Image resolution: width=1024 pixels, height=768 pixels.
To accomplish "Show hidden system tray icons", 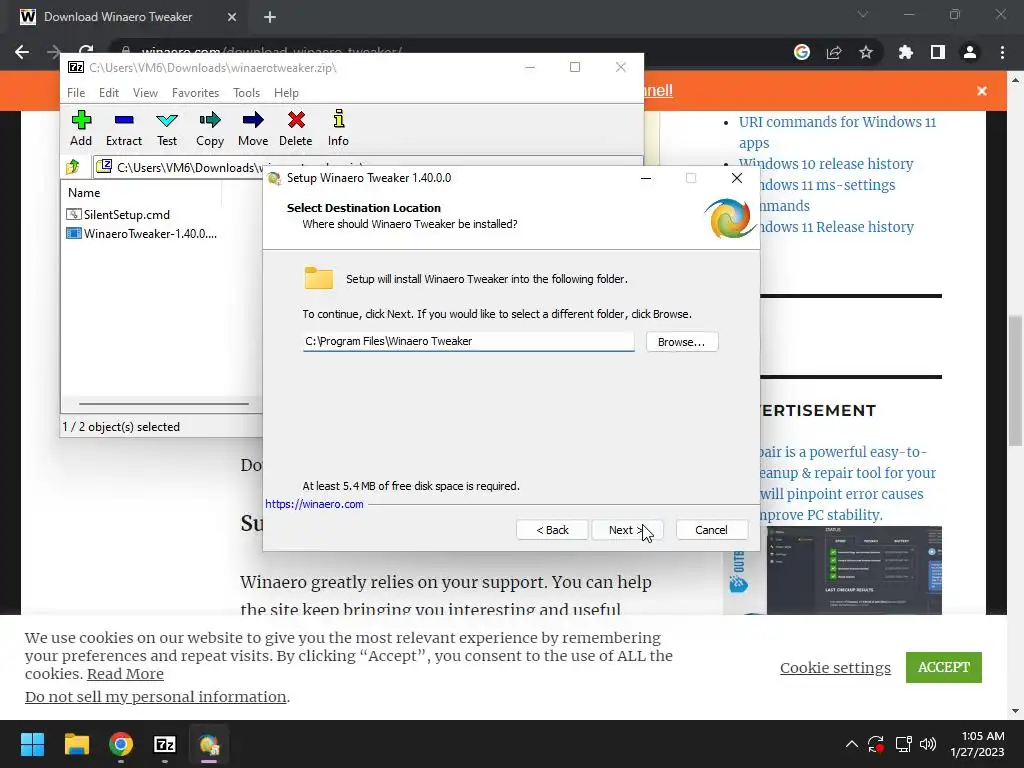I will pos(852,744).
